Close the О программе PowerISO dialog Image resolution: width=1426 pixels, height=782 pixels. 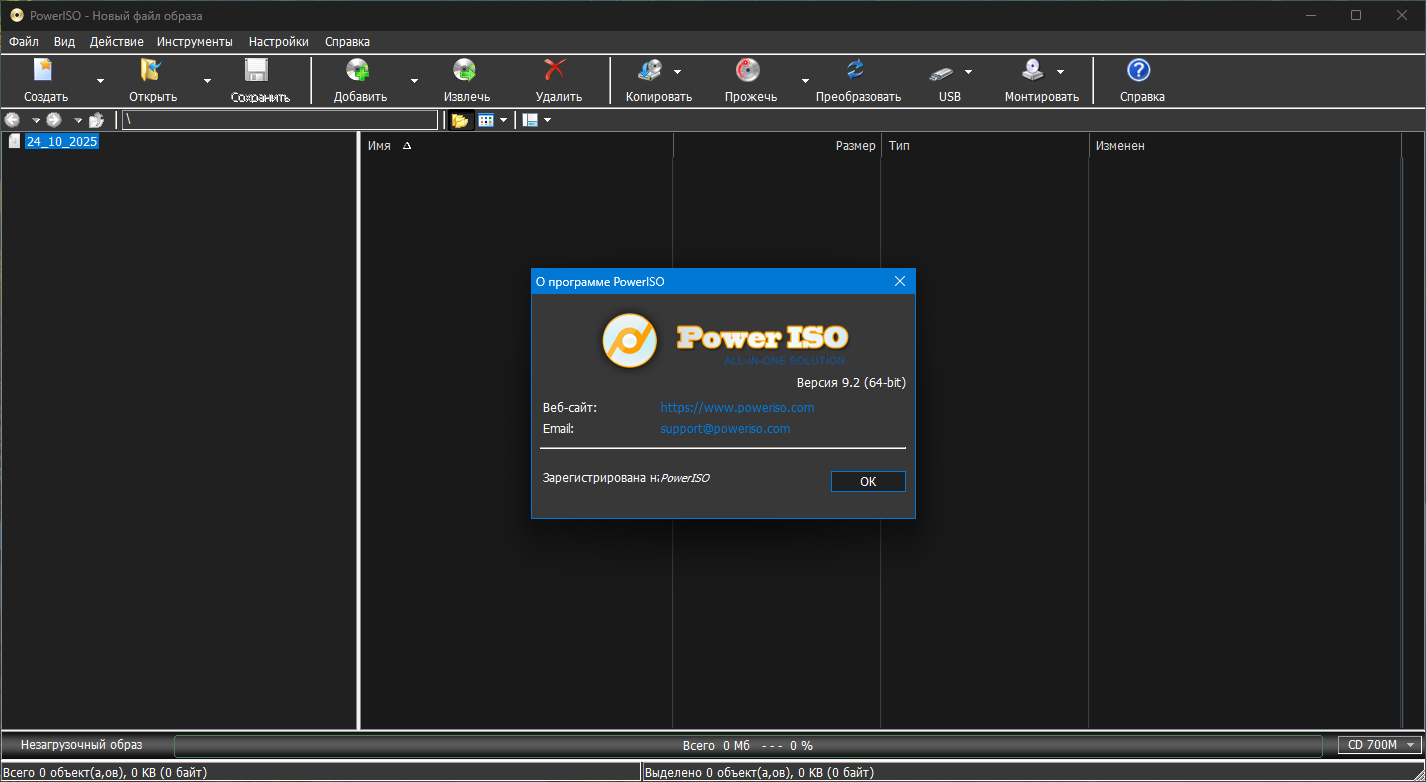click(x=900, y=282)
